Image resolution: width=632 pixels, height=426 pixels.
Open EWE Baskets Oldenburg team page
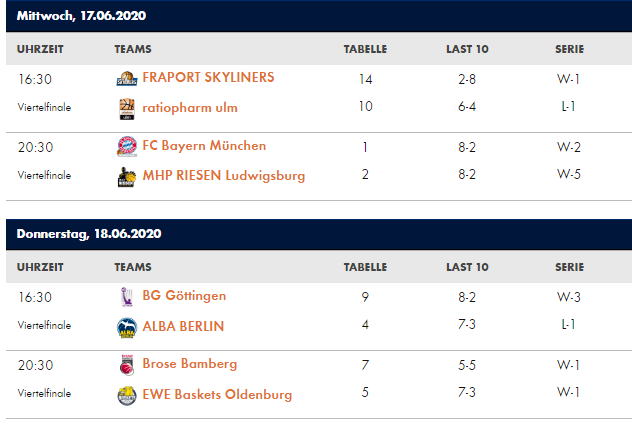coord(217,395)
